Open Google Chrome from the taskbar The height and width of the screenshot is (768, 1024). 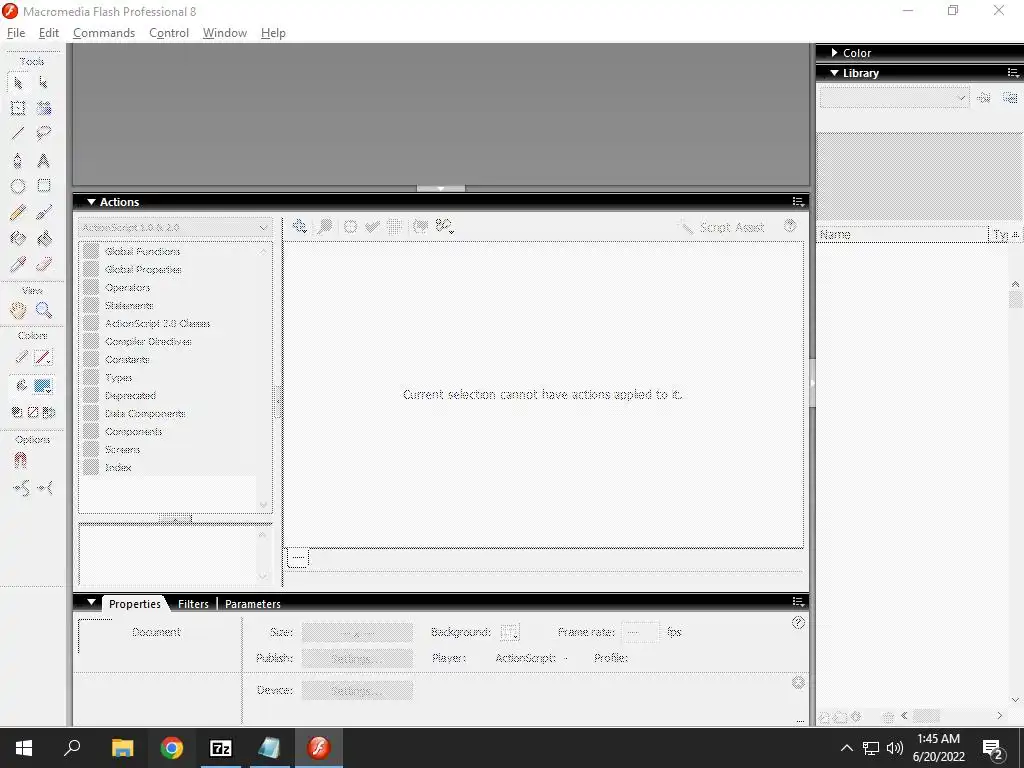pos(172,748)
